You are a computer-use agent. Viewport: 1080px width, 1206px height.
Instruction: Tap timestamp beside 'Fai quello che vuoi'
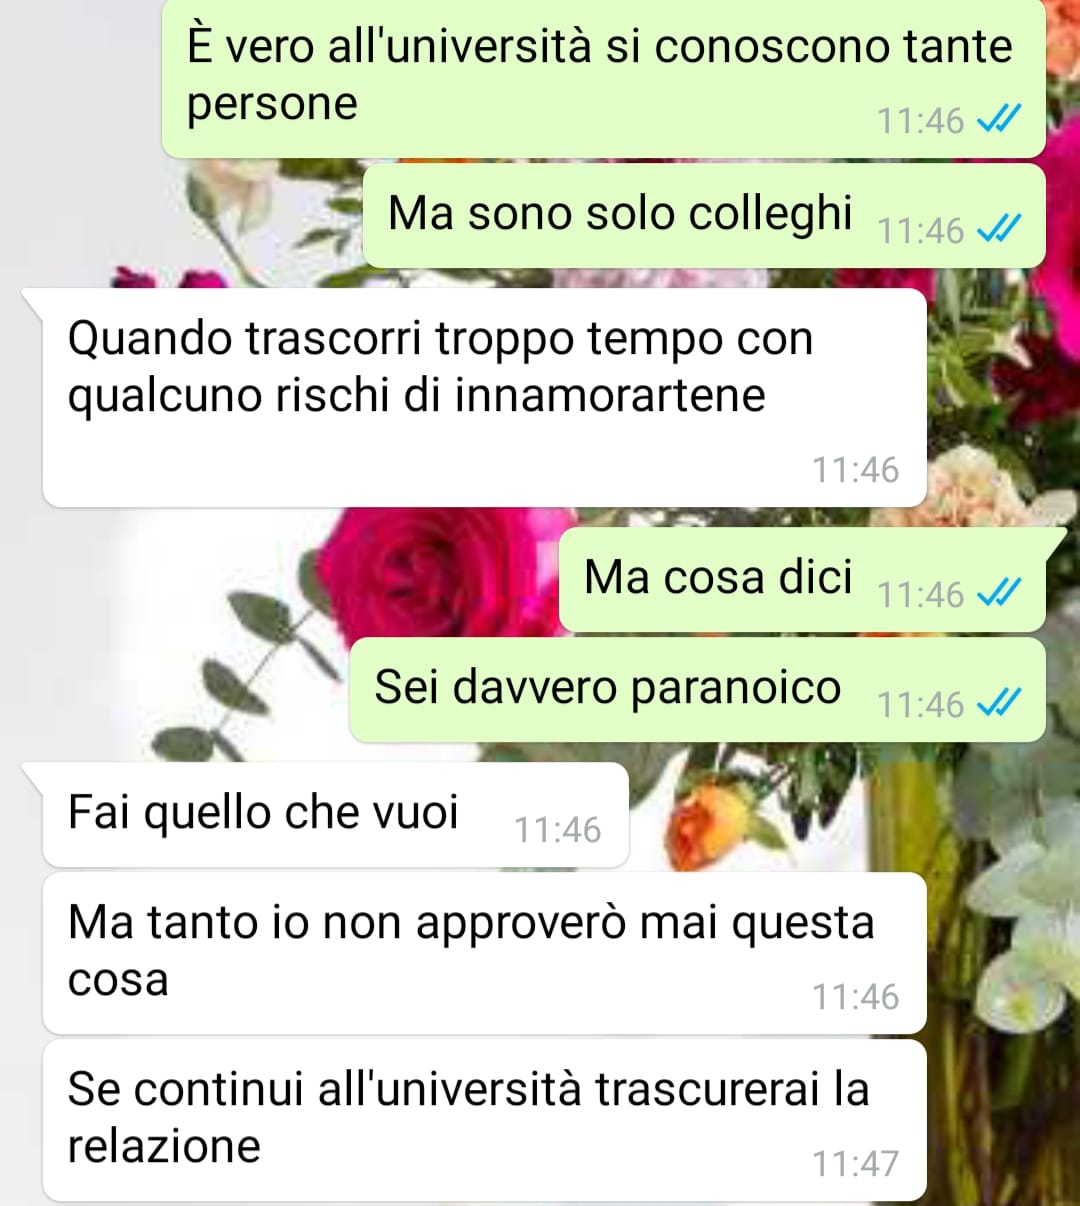557,830
